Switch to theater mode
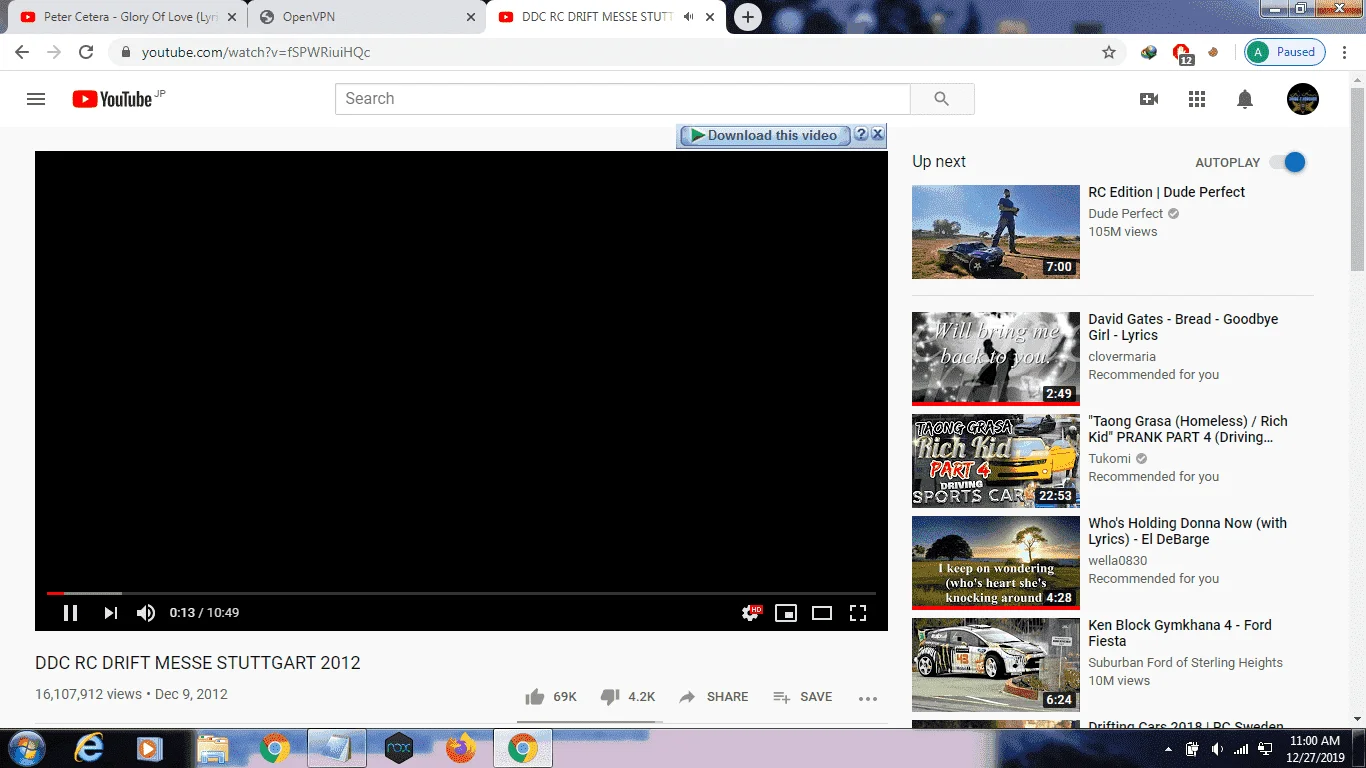The image size is (1366, 768). click(x=822, y=613)
